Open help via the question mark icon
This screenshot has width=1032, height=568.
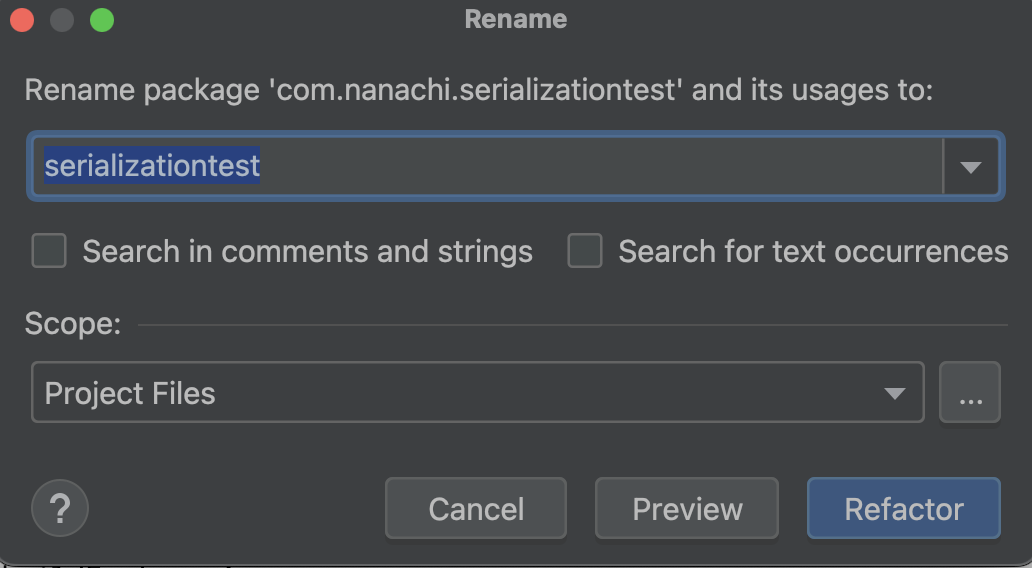coord(60,508)
